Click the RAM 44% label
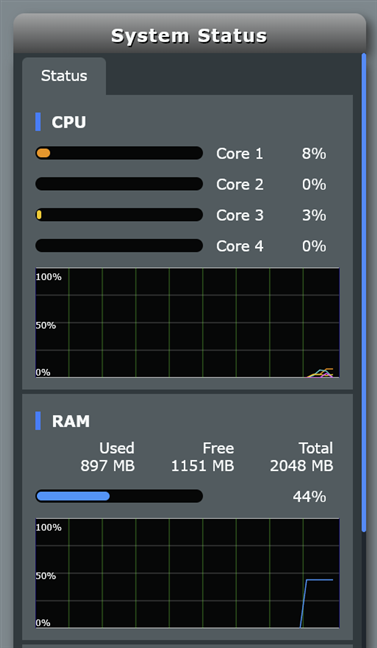 [x=310, y=496]
